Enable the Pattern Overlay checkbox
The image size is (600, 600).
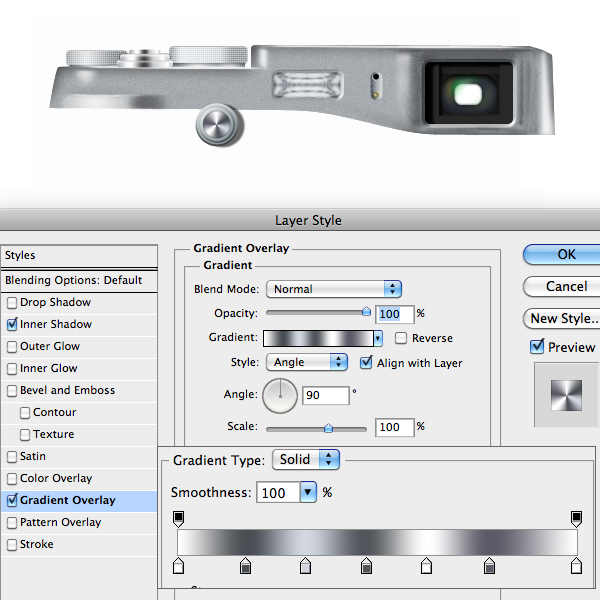(x=12, y=523)
